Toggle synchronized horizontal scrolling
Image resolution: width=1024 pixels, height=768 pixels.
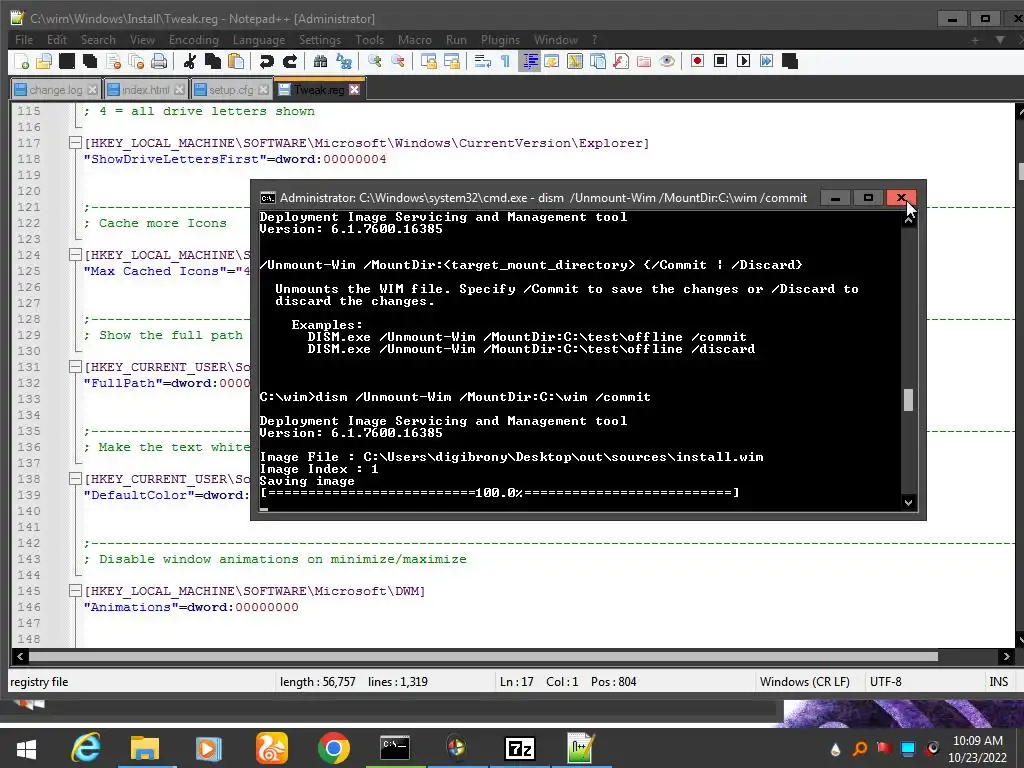point(451,61)
